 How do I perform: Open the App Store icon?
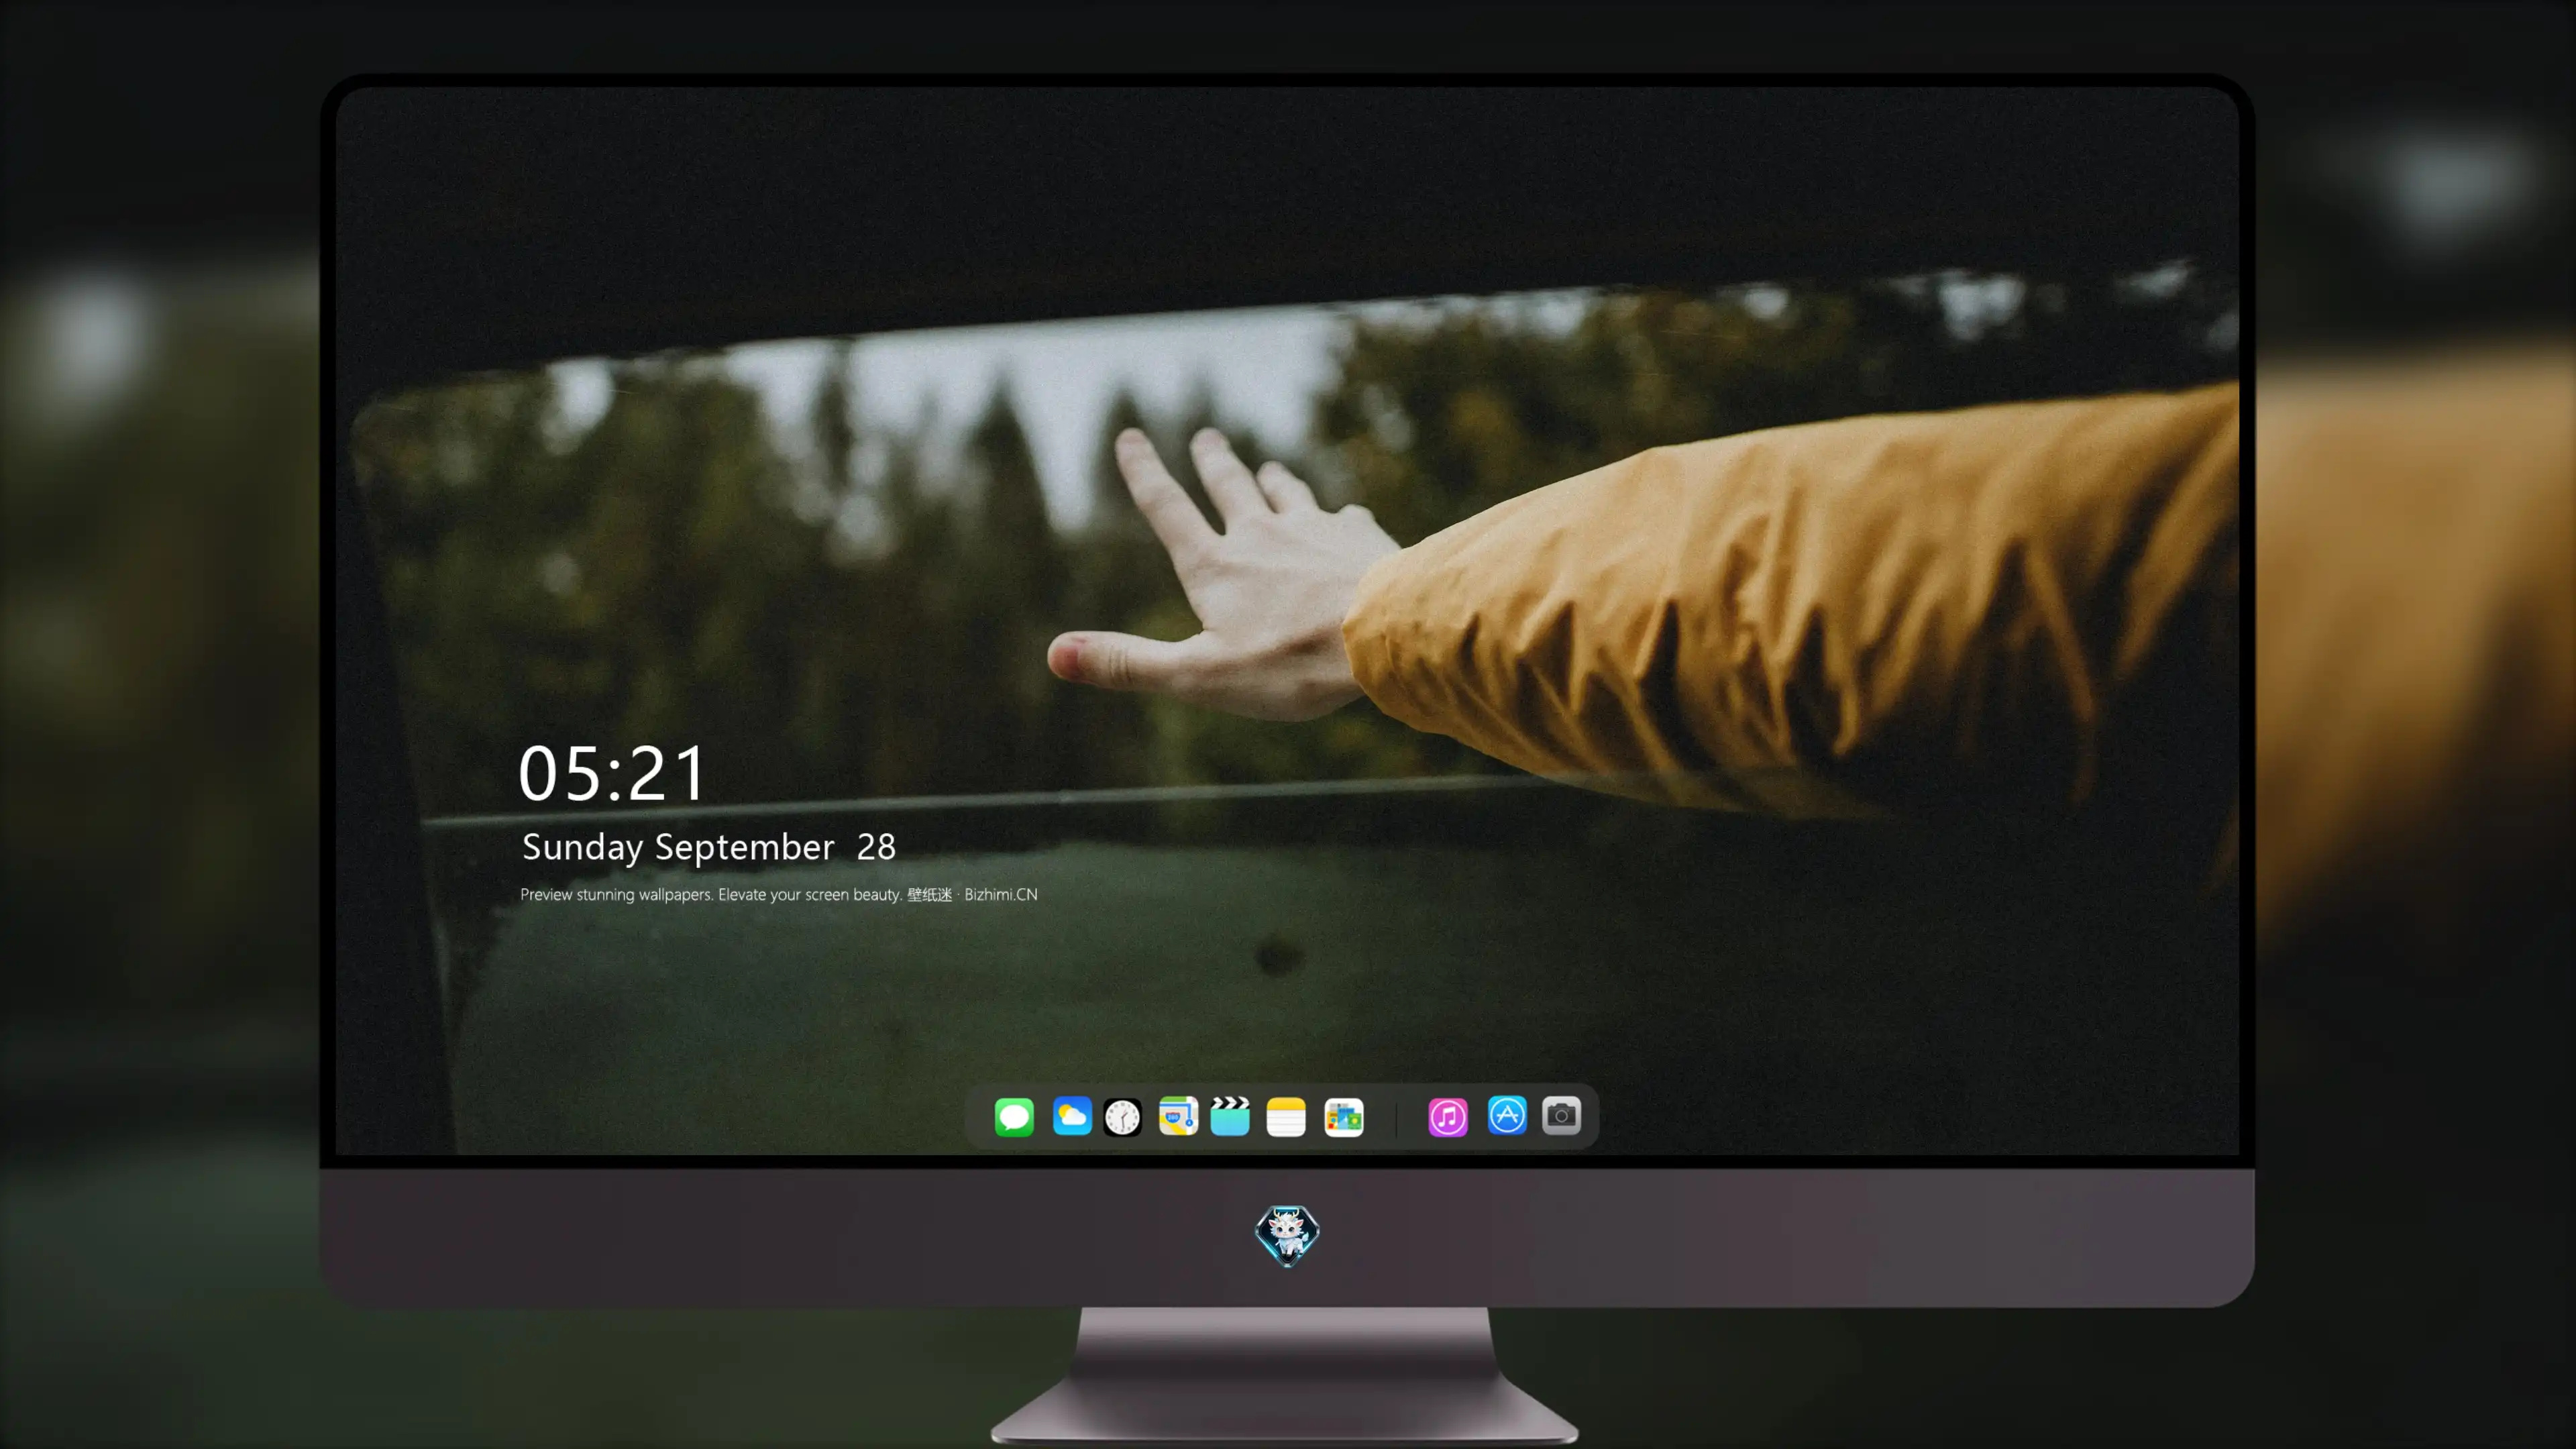click(x=1507, y=1115)
